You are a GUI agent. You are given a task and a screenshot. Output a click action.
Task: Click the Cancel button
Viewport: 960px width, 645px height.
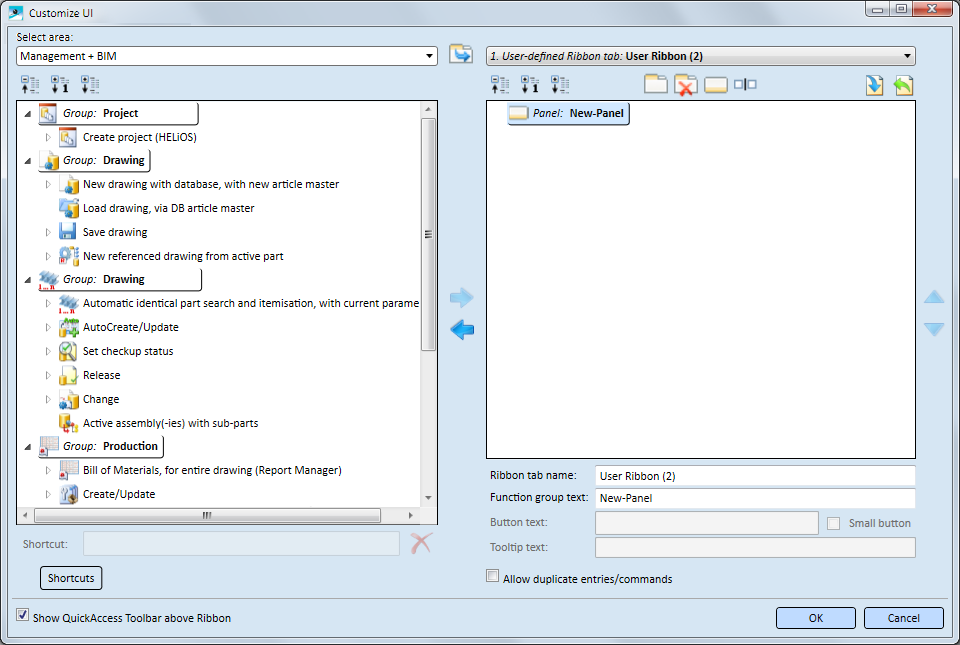point(903,618)
